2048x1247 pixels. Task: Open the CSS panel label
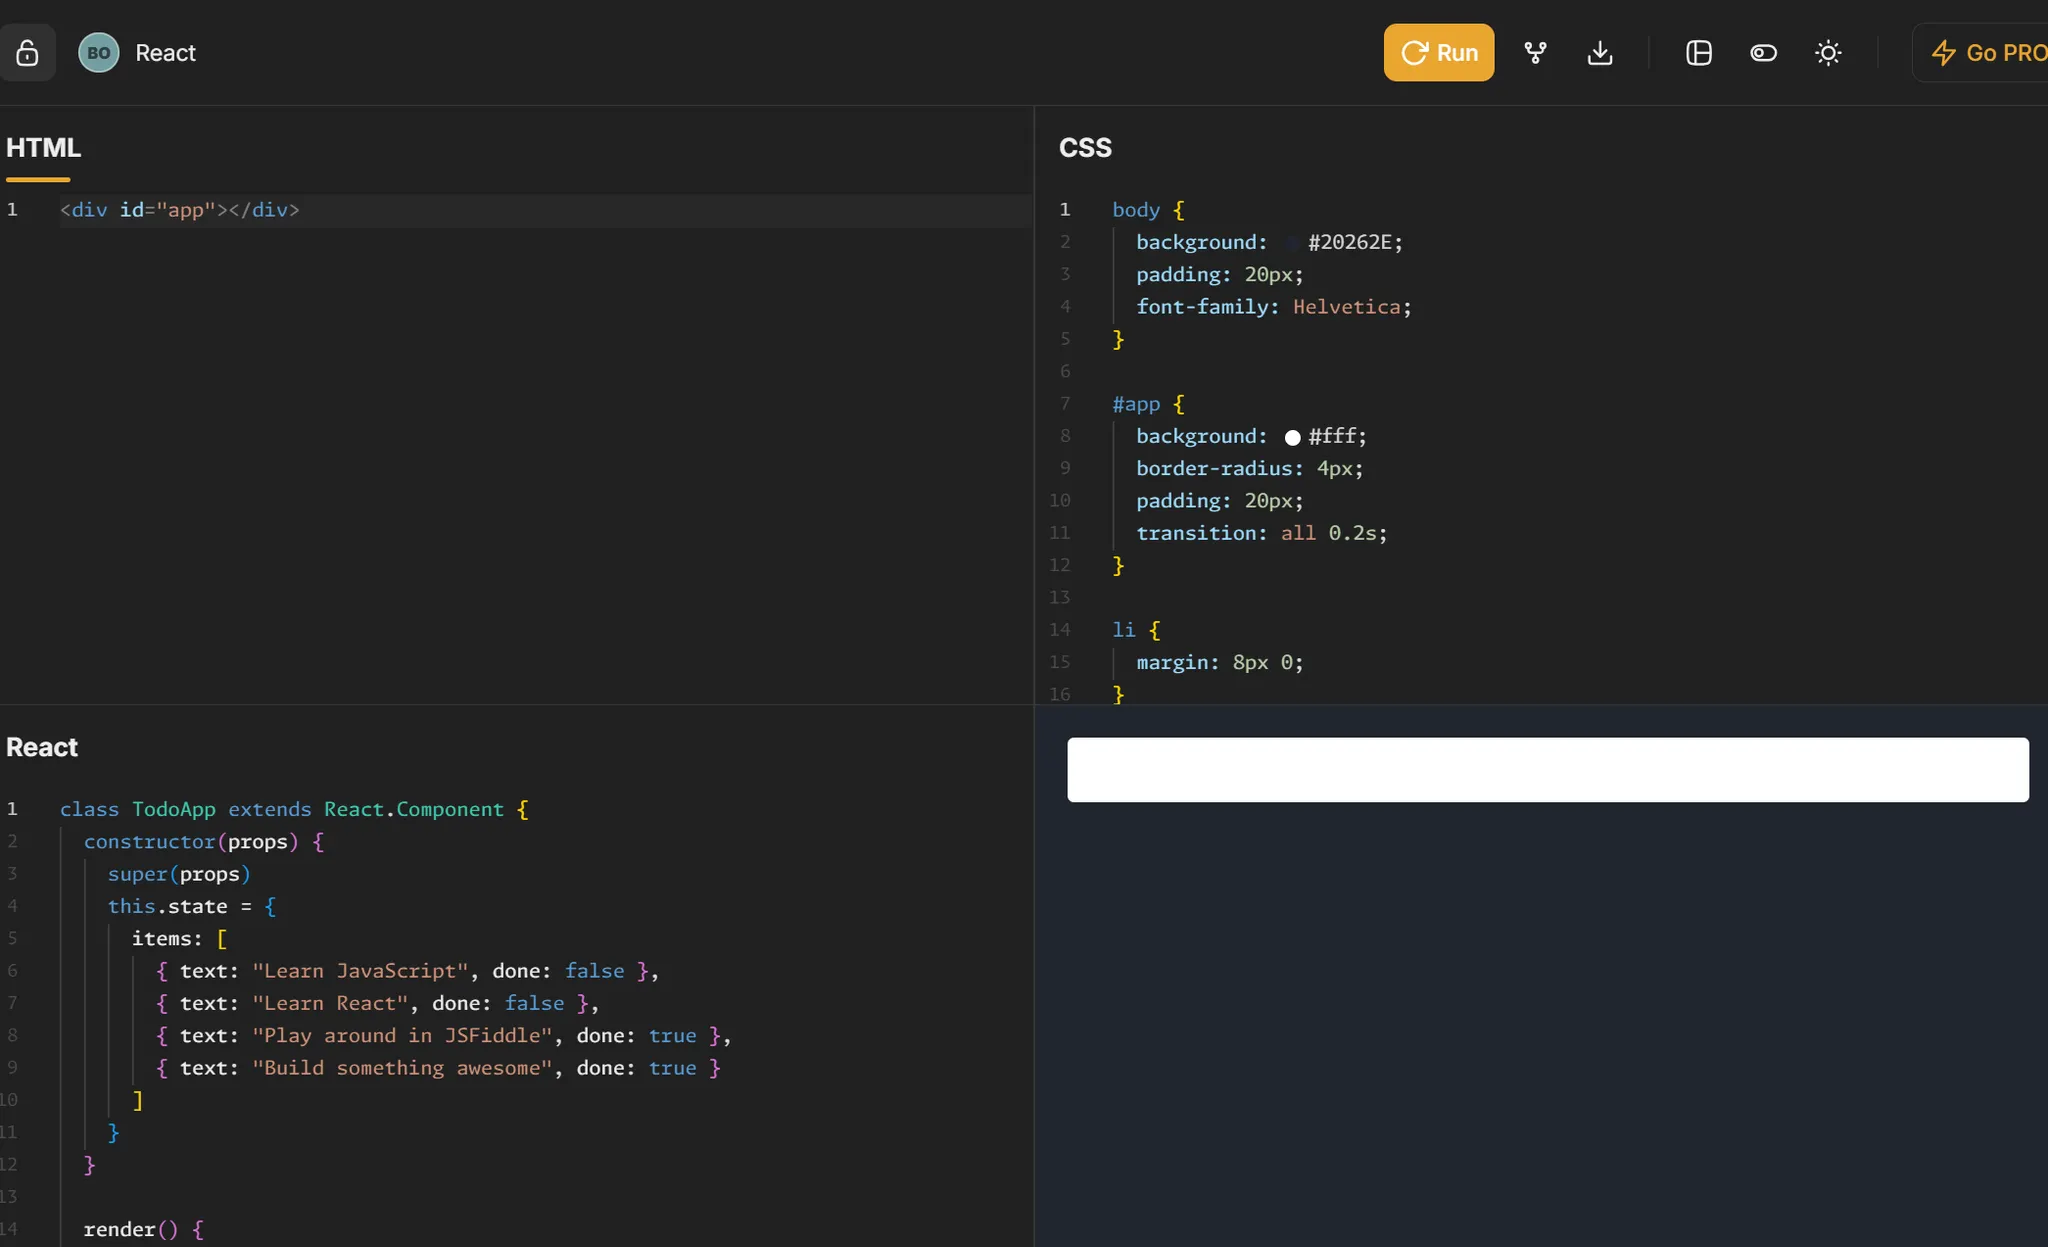(1085, 148)
